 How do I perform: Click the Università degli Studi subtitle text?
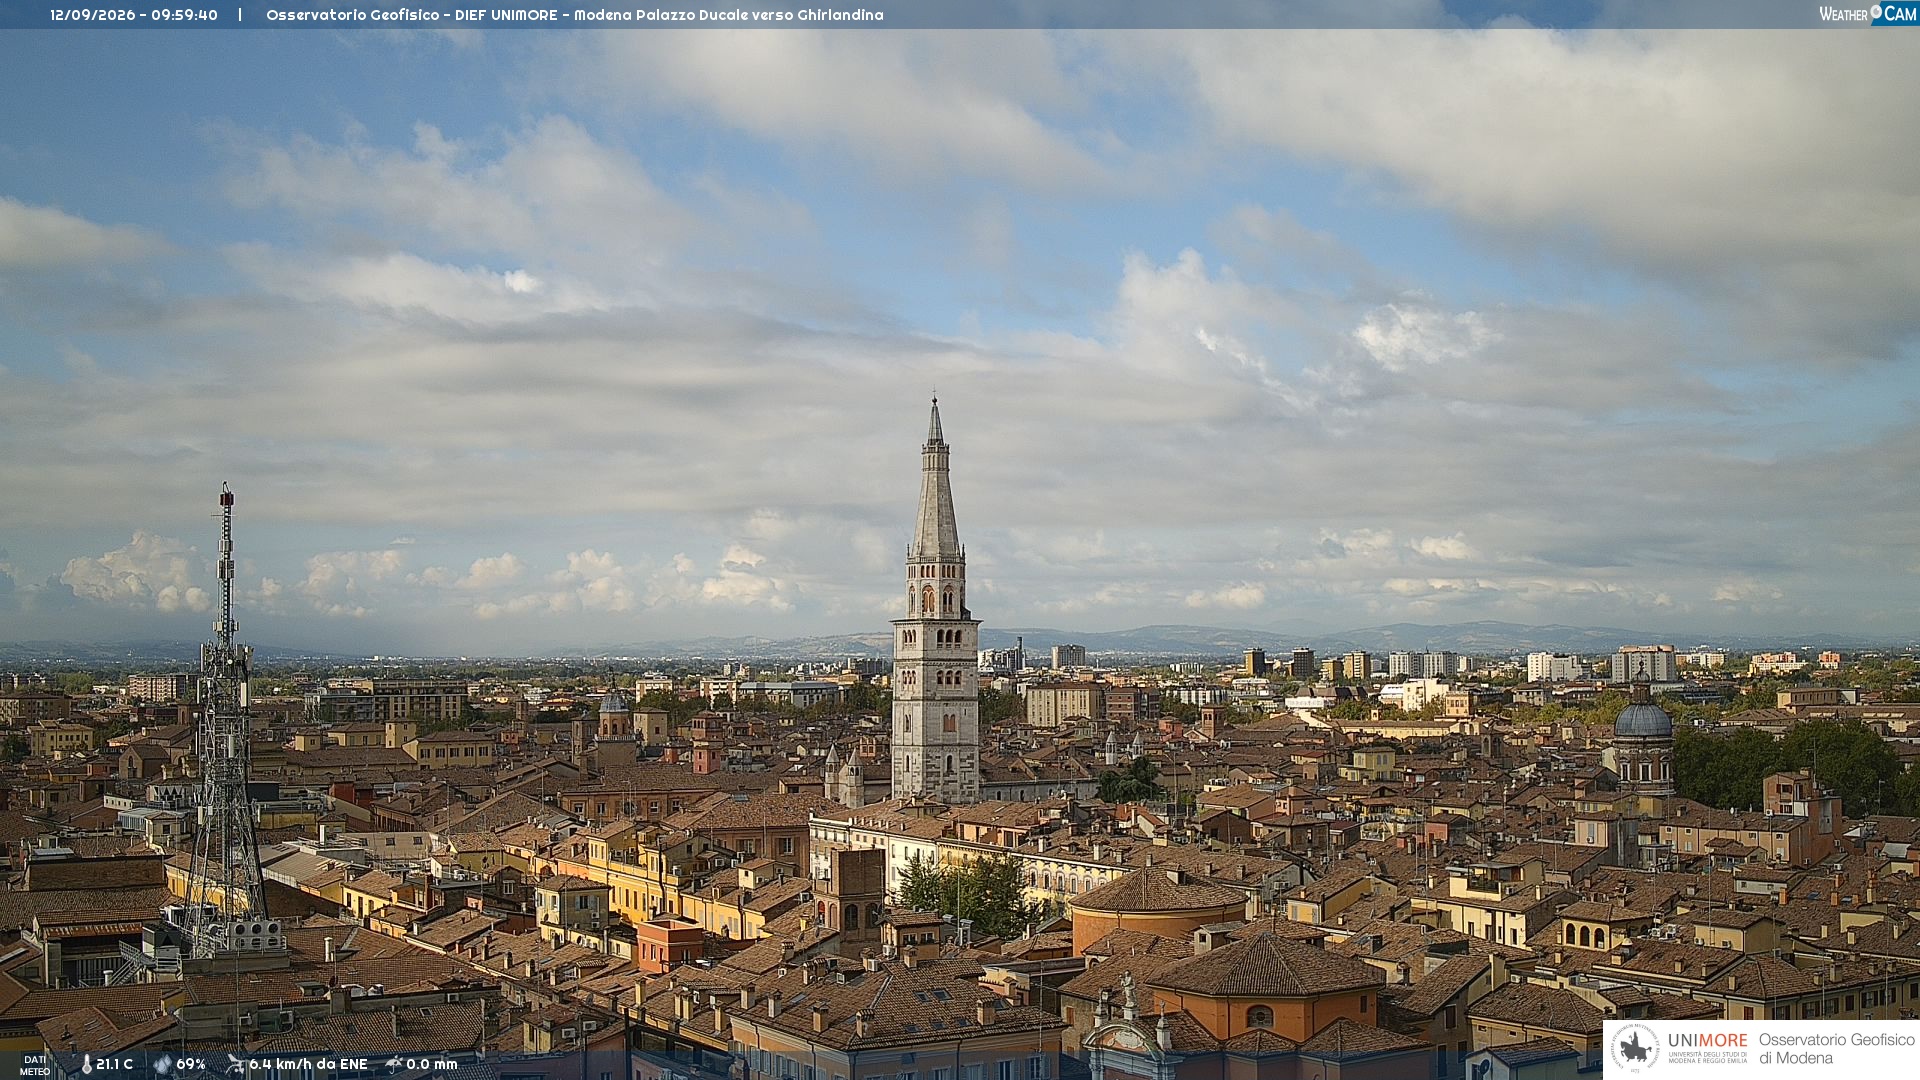1707,1057
